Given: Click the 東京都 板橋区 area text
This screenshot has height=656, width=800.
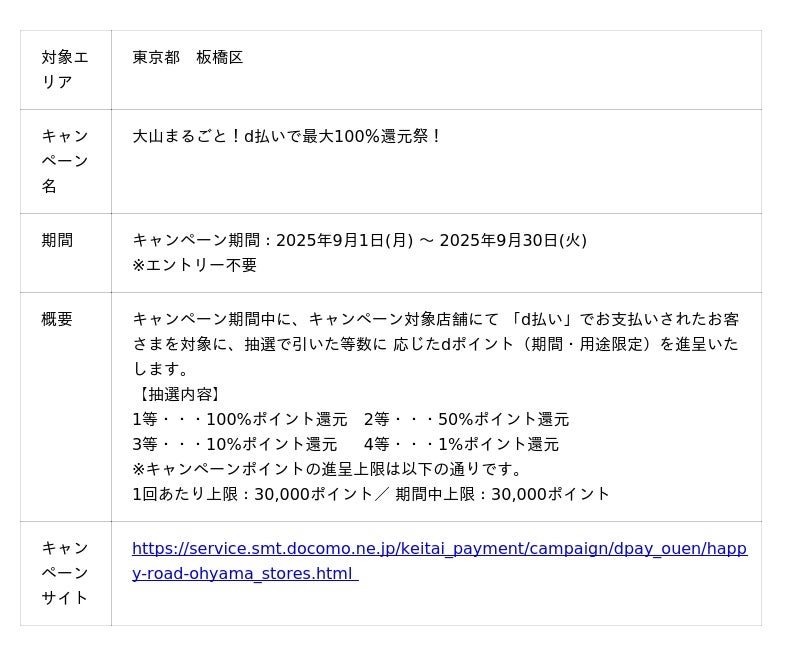Looking at the screenshot, I should [x=188, y=58].
